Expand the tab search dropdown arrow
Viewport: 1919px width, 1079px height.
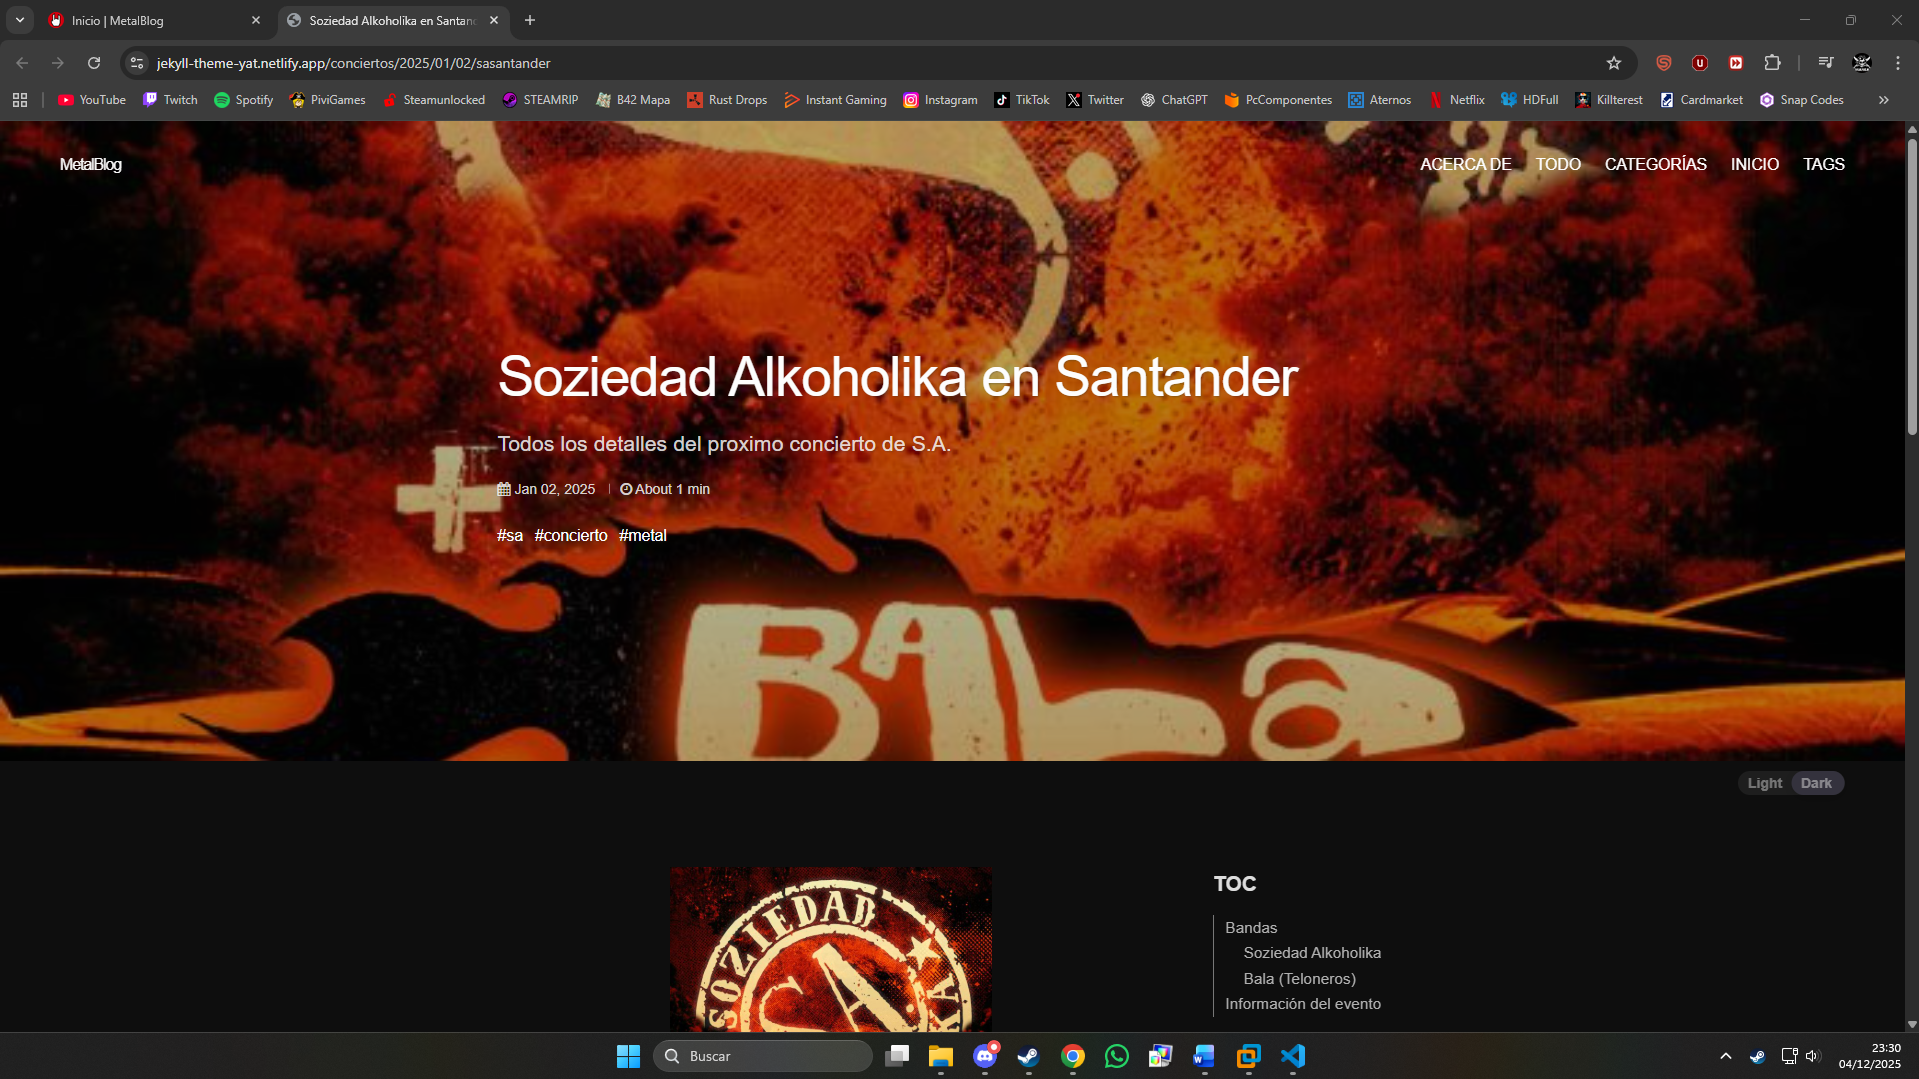click(20, 20)
